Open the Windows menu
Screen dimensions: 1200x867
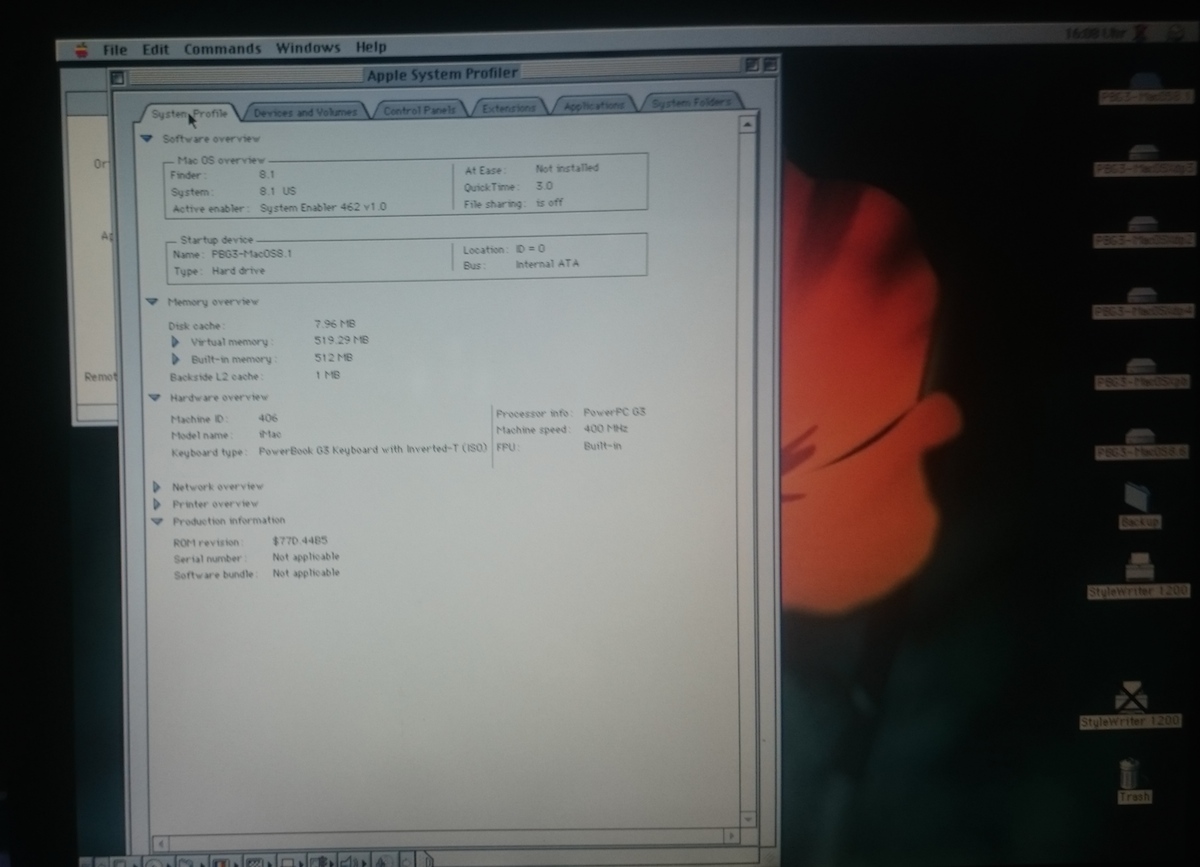308,48
